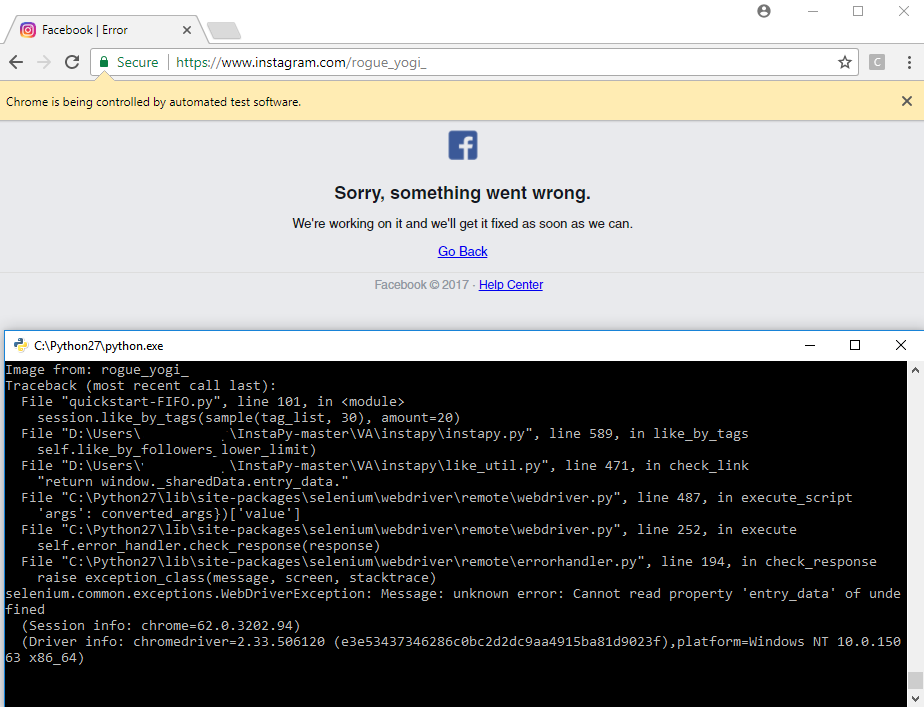Click the Facebook logo on error page
Viewport: 924px width, 707px height.
[x=463, y=145]
